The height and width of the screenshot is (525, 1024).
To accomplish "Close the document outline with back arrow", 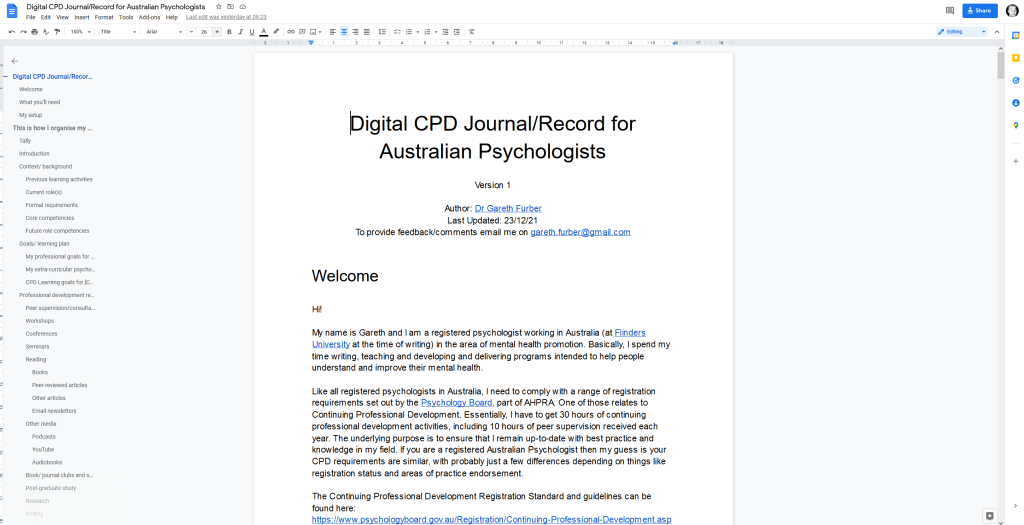I will point(14,60).
